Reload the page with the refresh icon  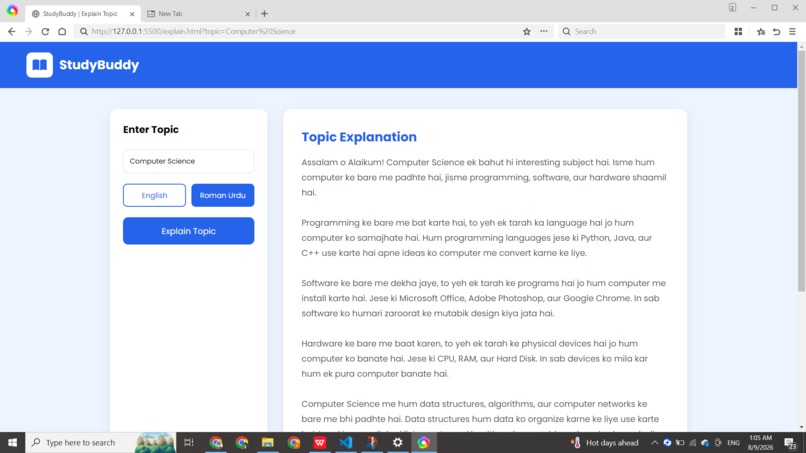tap(45, 31)
